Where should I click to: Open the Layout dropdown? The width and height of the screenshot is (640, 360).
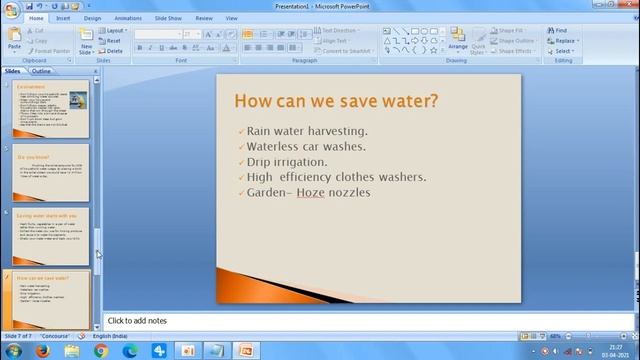[x=113, y=31]
